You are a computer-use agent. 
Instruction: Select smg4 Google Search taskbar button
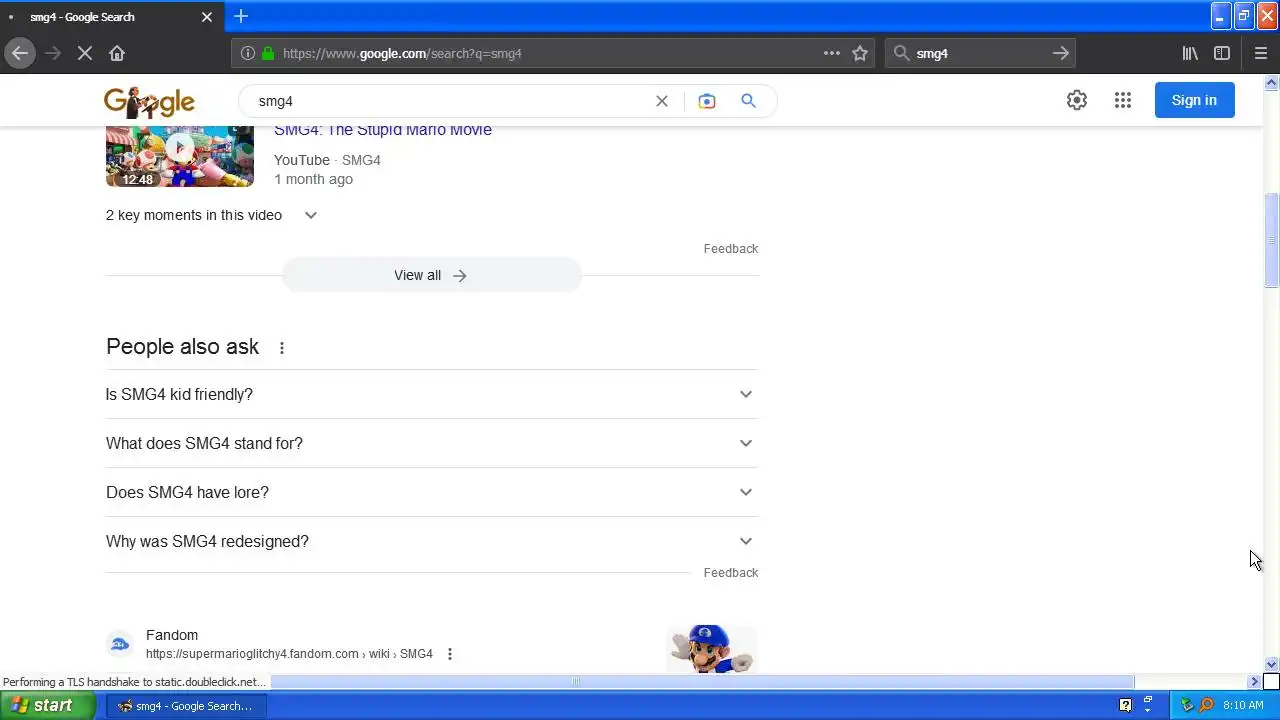click(184, 705)
